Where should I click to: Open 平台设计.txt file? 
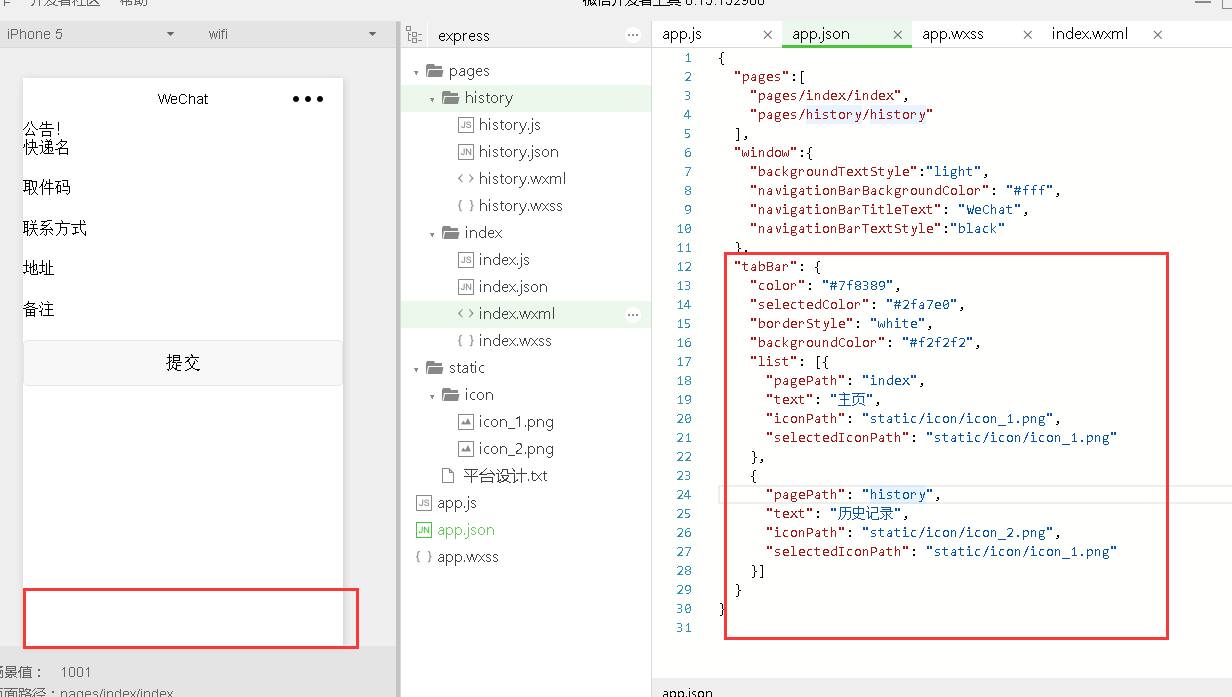504,476
